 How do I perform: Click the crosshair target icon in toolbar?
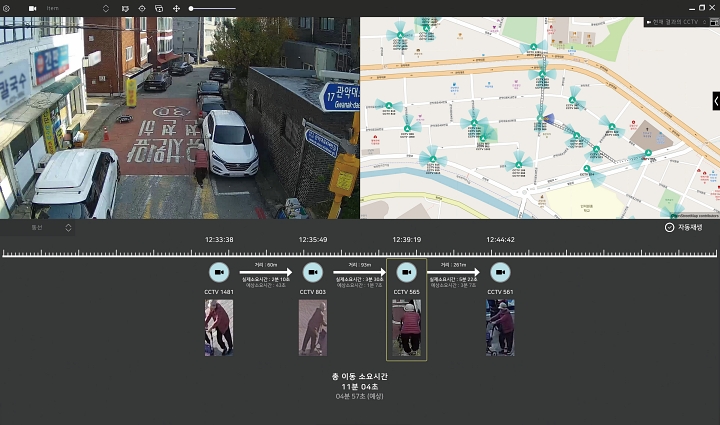[142, 8]
